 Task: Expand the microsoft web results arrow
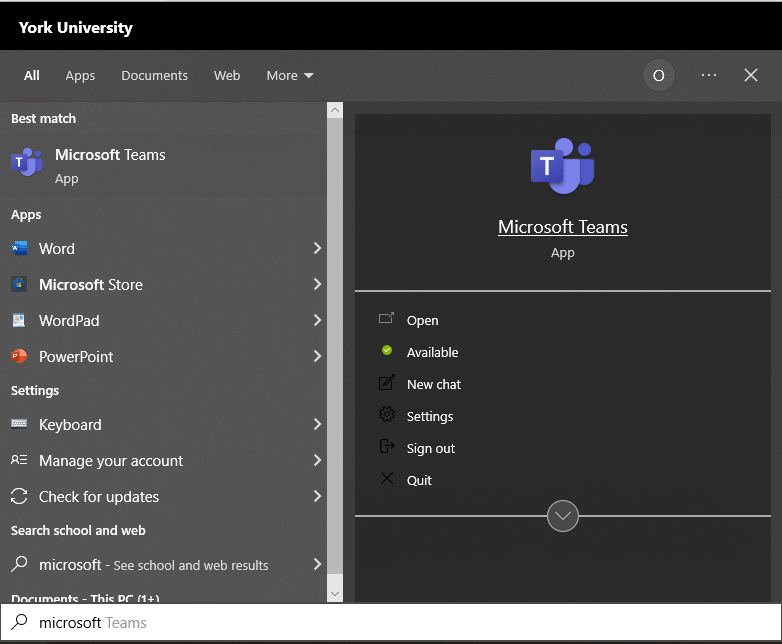(x=317, y=564)
